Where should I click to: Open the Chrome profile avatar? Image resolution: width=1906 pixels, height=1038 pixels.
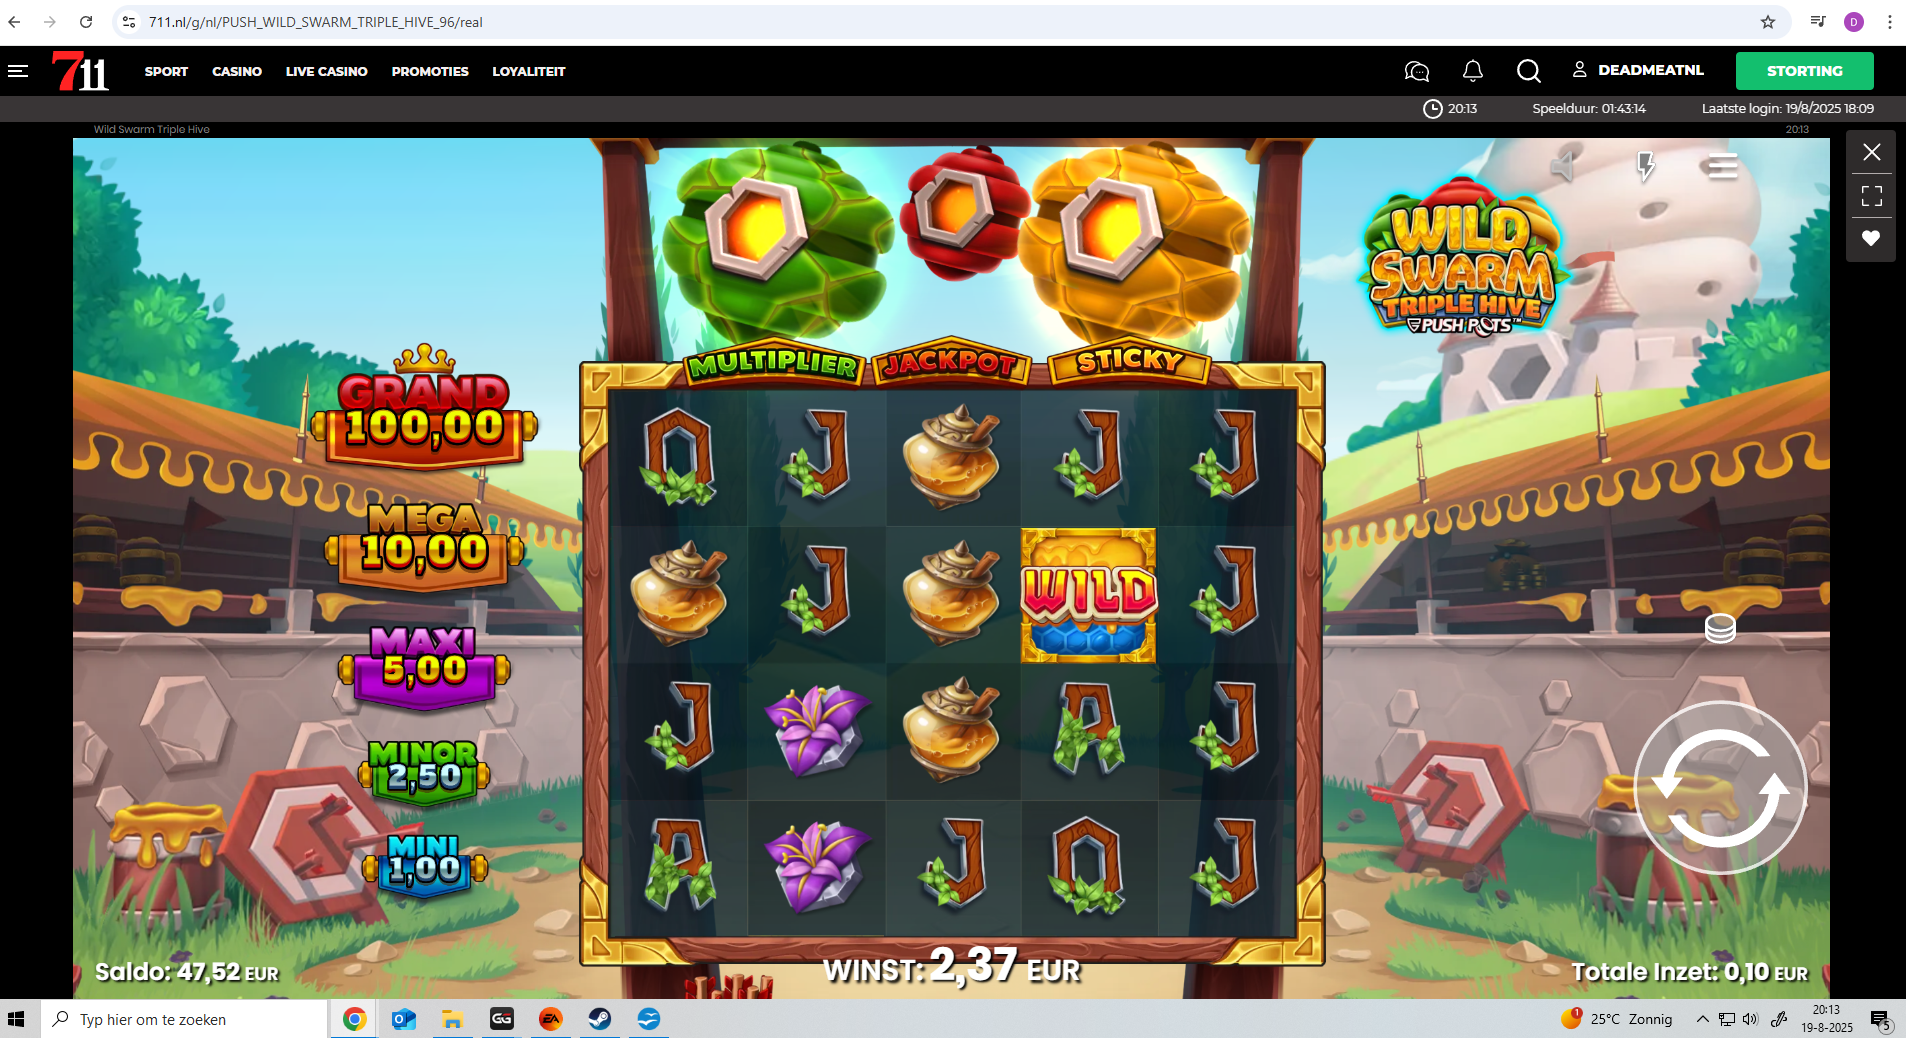(1854, 22)
